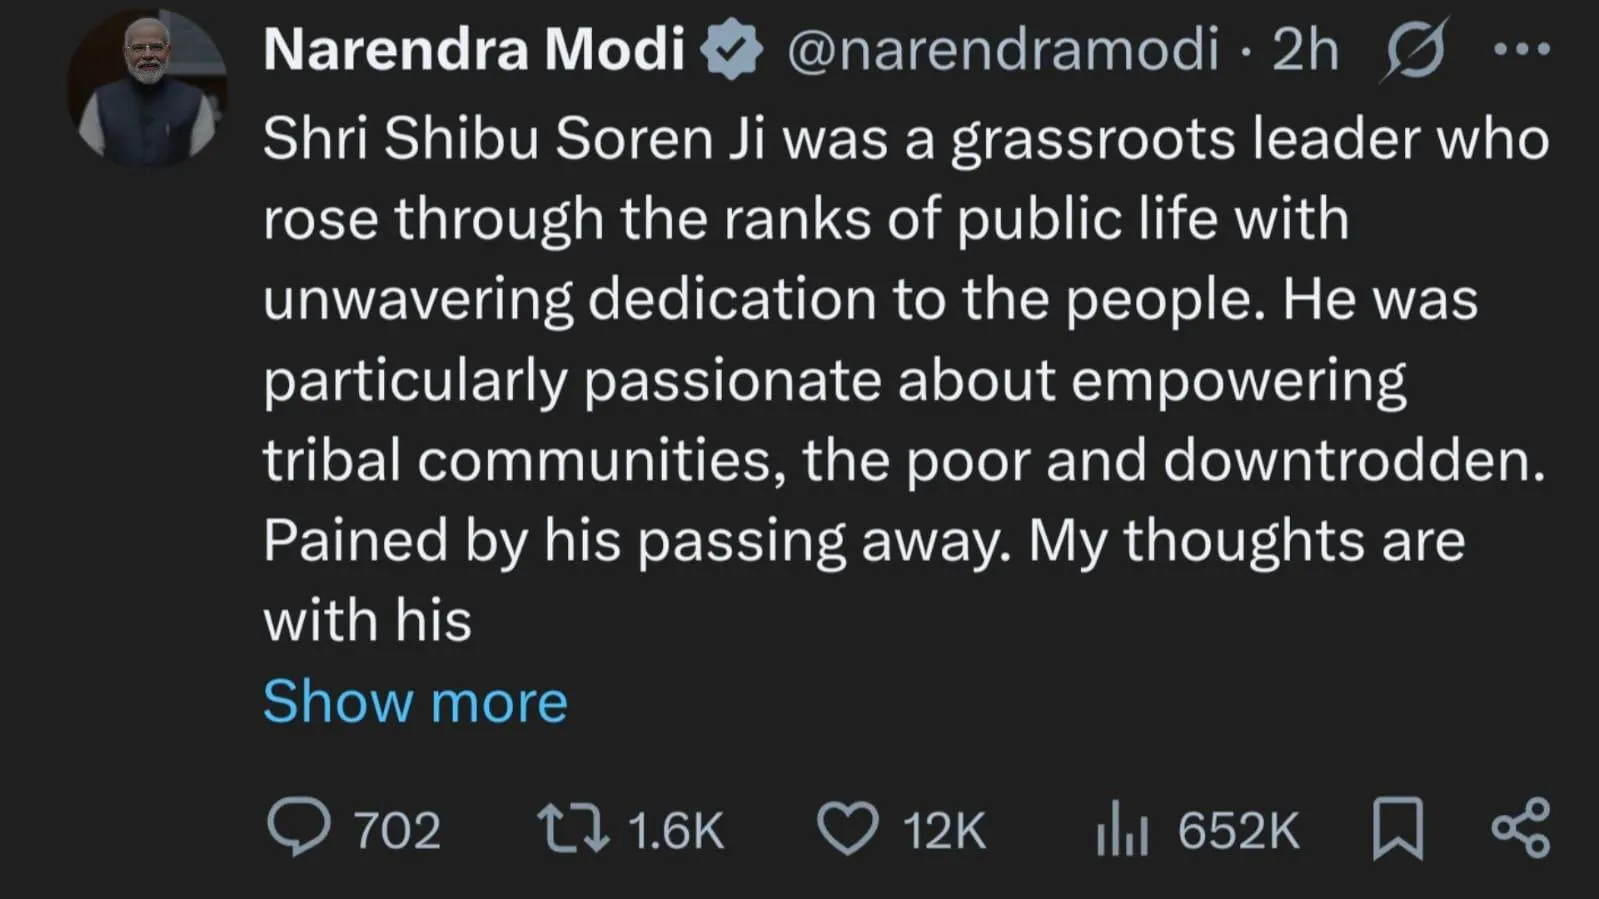Tap the Grok explain-post icon
The height and width of the screenshot is (899, 1599).
[x=1414, y=49]
